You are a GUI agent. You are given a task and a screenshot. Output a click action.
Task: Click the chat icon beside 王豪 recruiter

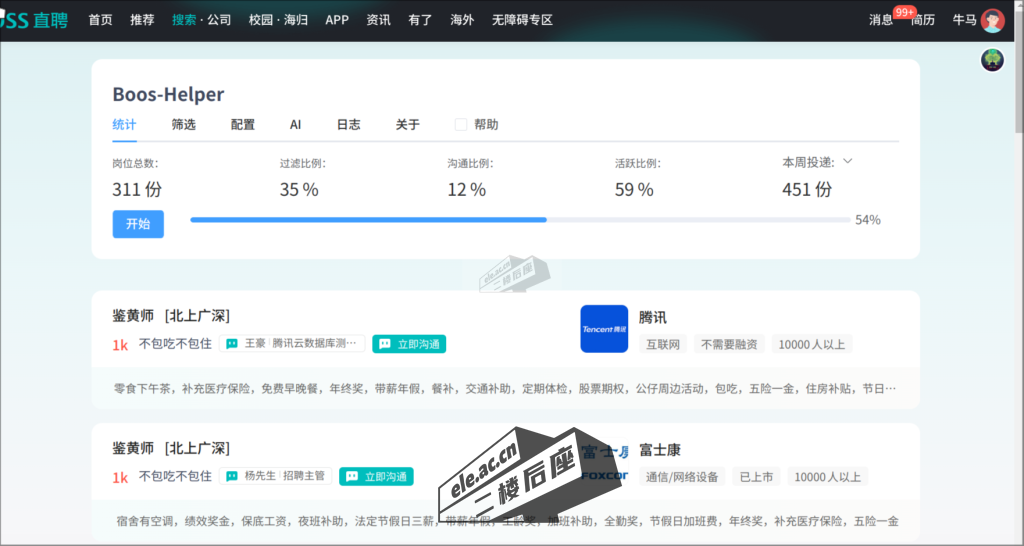[232, 344]
